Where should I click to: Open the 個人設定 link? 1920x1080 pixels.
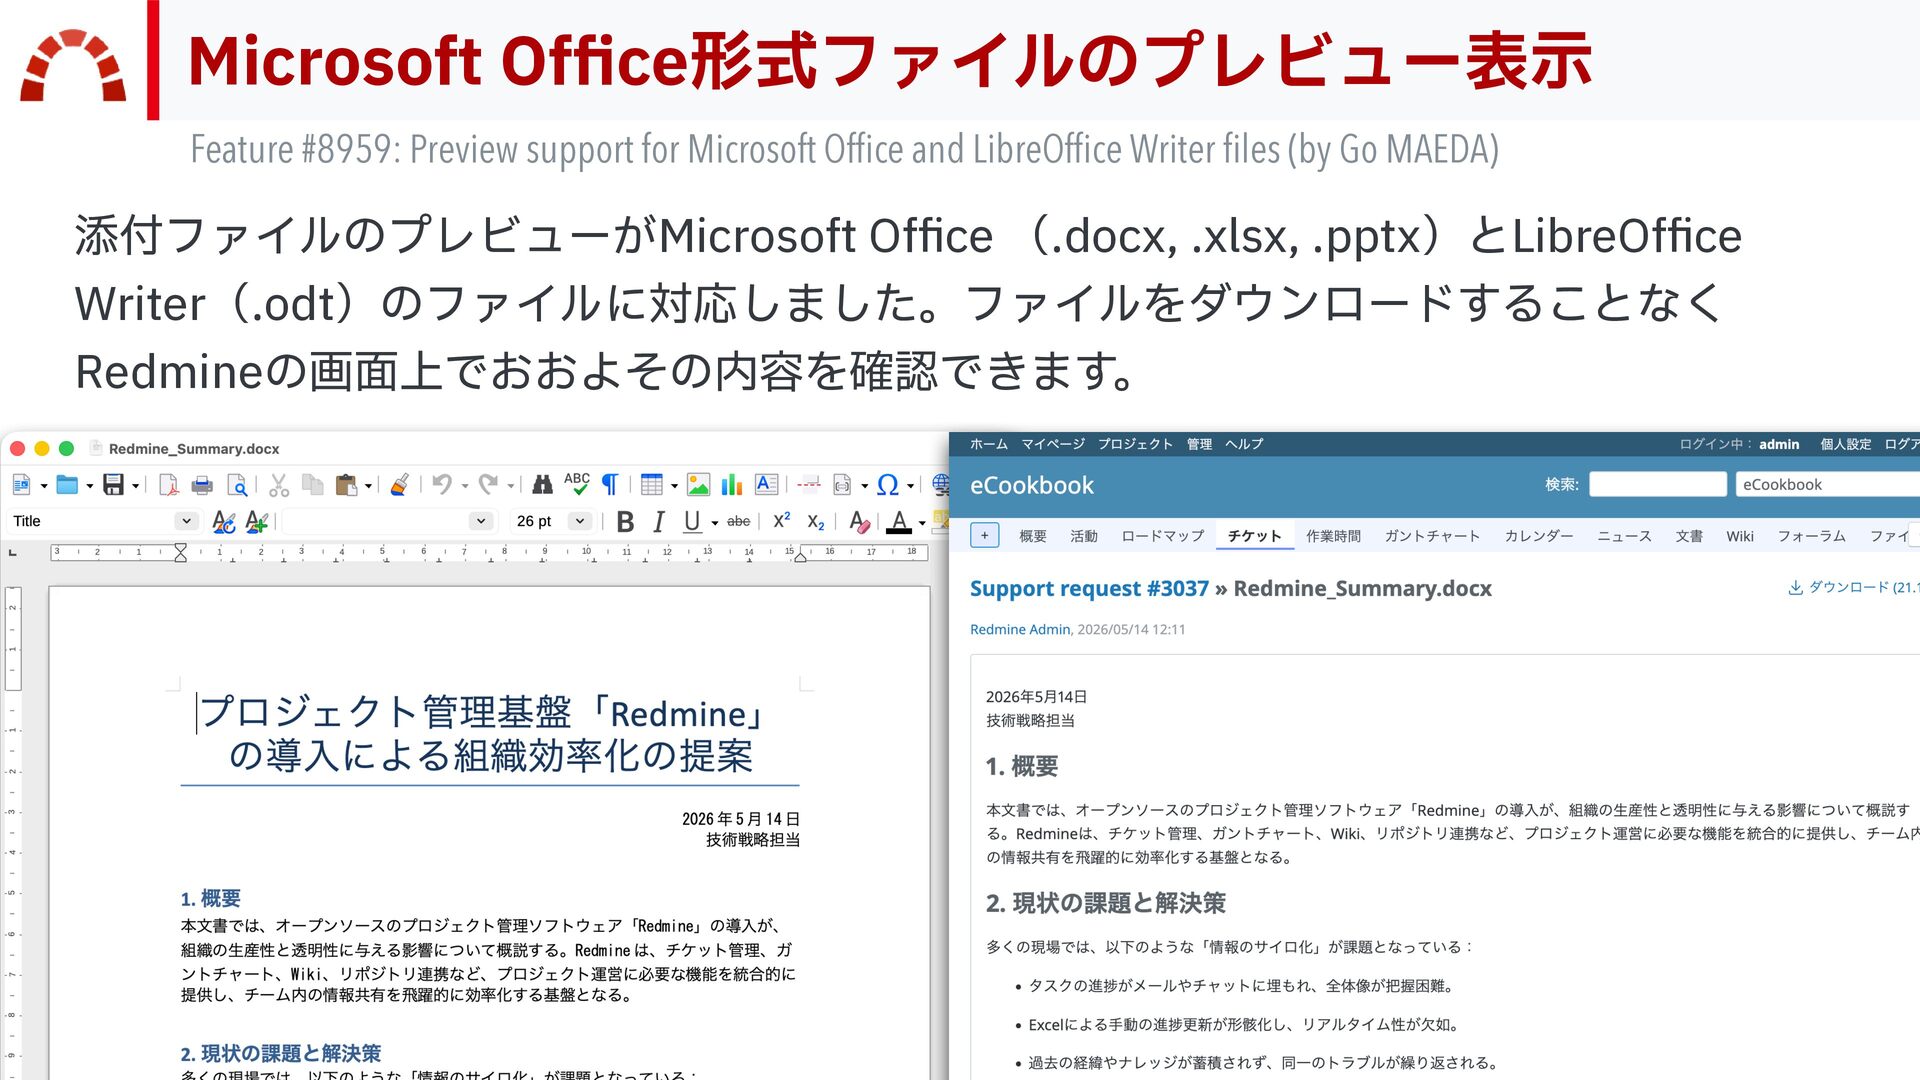coord(1845,444)
